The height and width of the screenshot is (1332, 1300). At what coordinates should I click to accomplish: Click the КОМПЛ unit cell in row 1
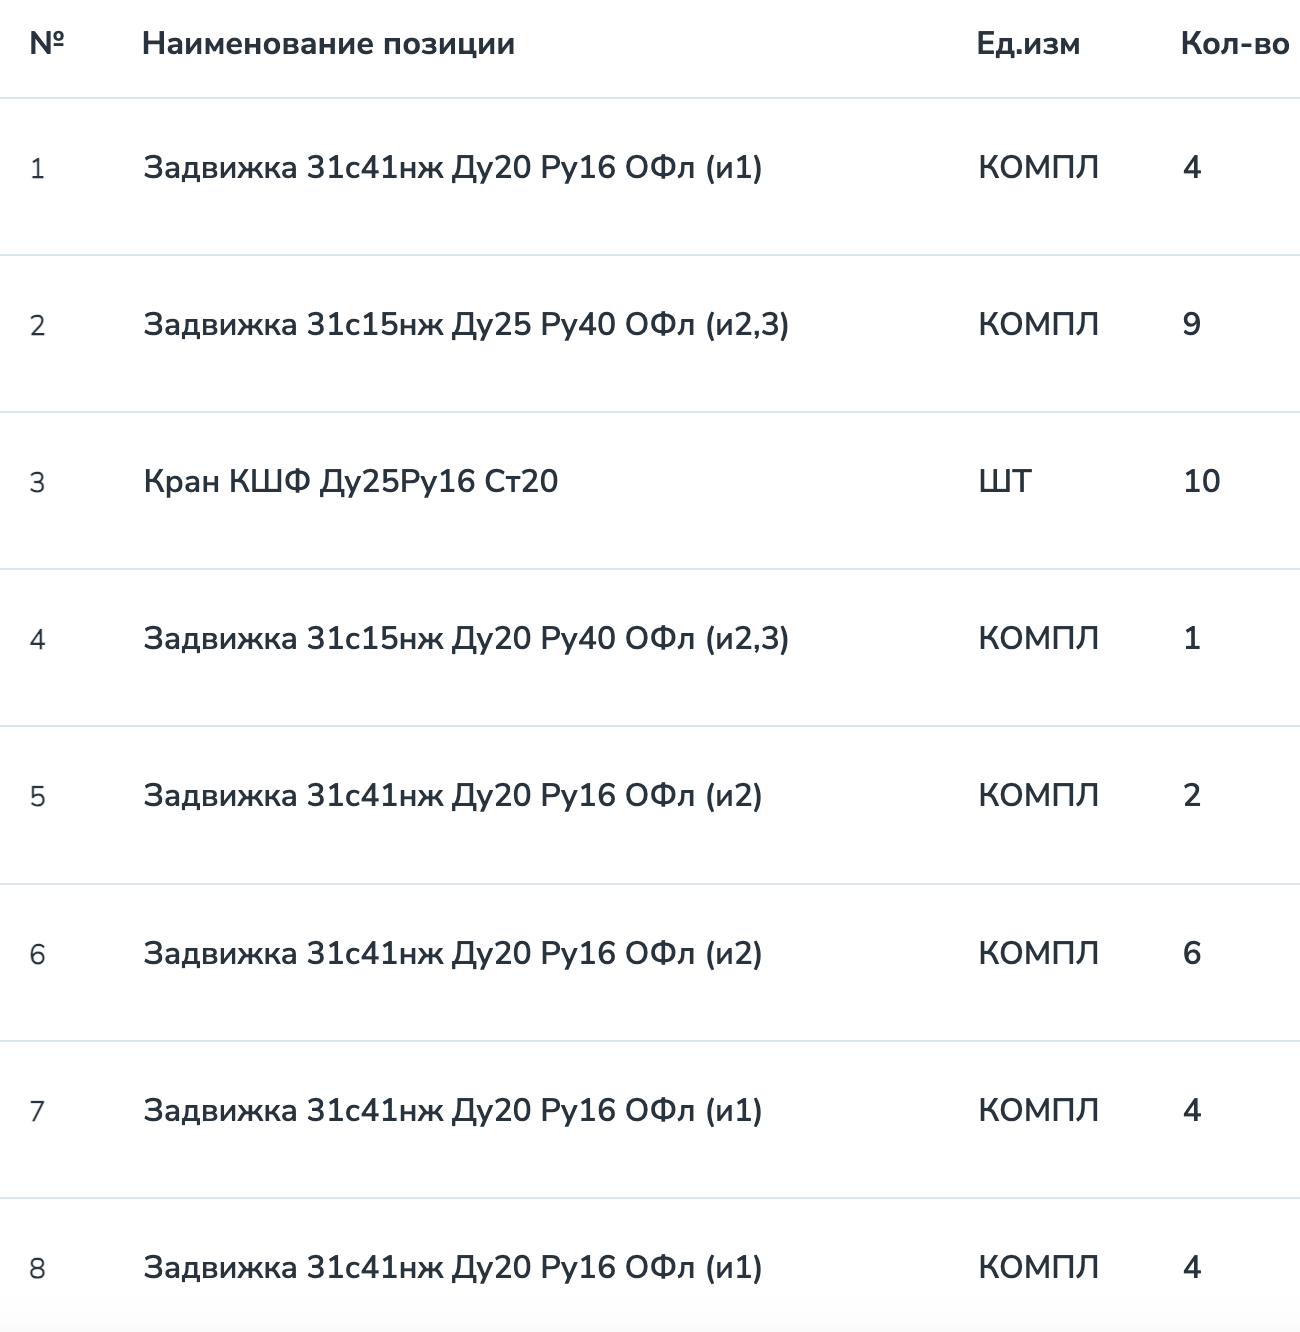click(1038, 167)
